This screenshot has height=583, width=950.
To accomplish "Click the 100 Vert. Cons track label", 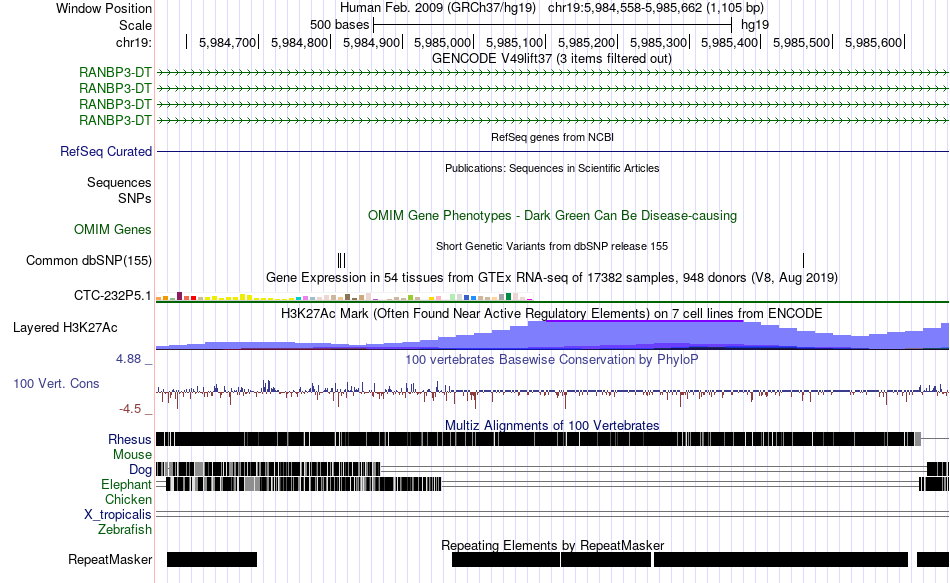I will (x=56, y=384).
